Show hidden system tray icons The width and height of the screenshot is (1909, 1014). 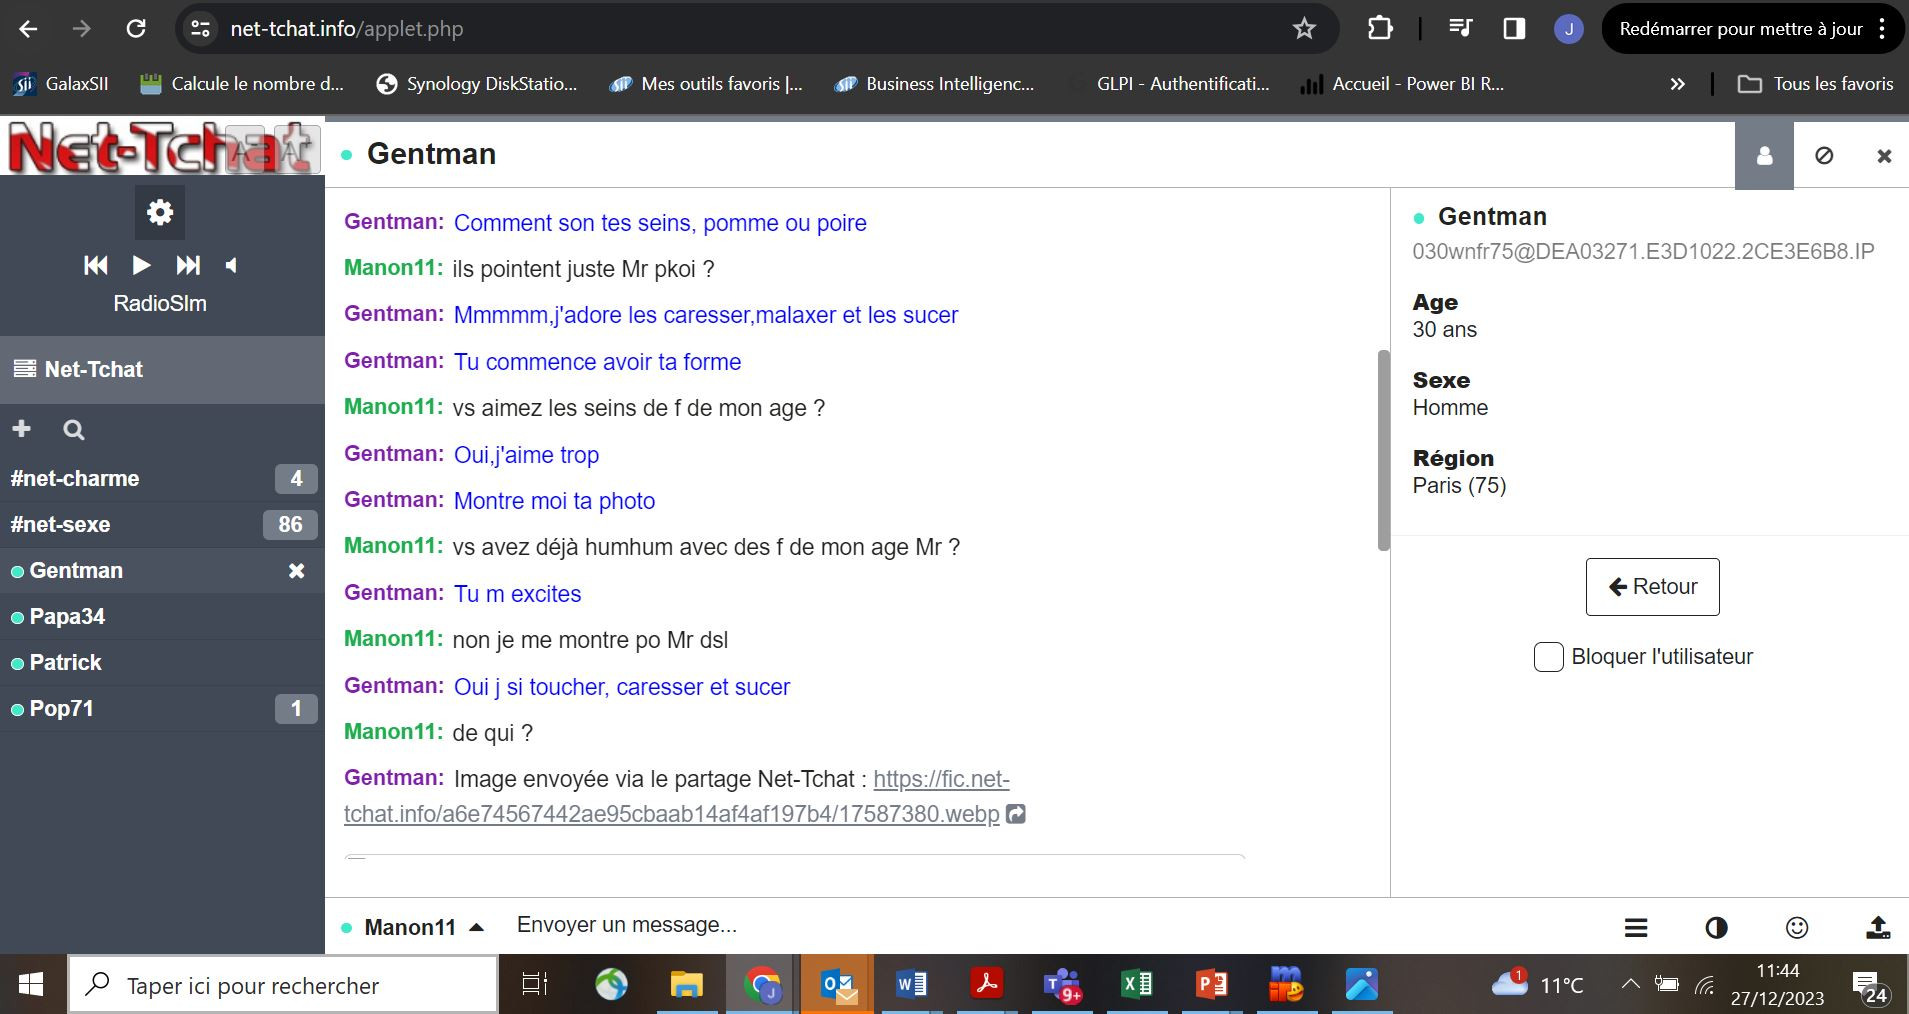pyautogui.click(x=1630, y=985)
